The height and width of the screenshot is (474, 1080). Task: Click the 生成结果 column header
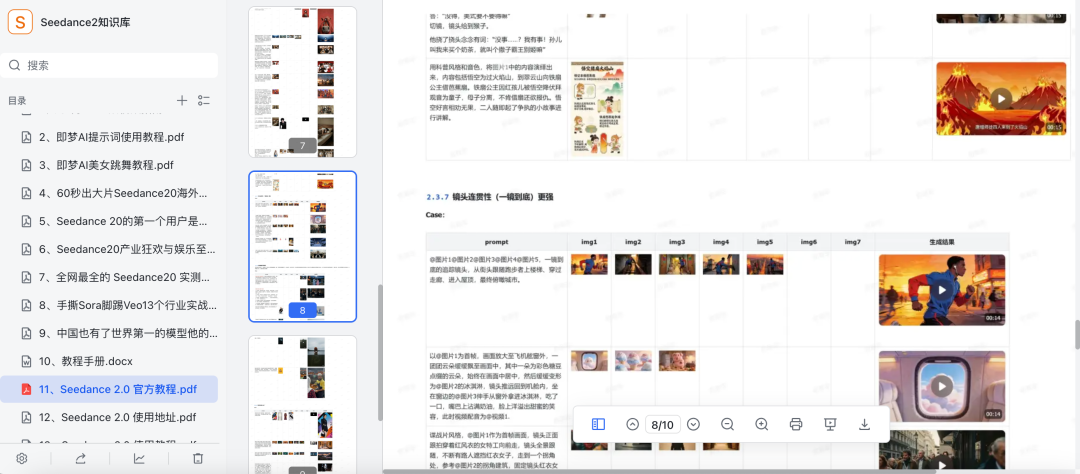[942, 243]
